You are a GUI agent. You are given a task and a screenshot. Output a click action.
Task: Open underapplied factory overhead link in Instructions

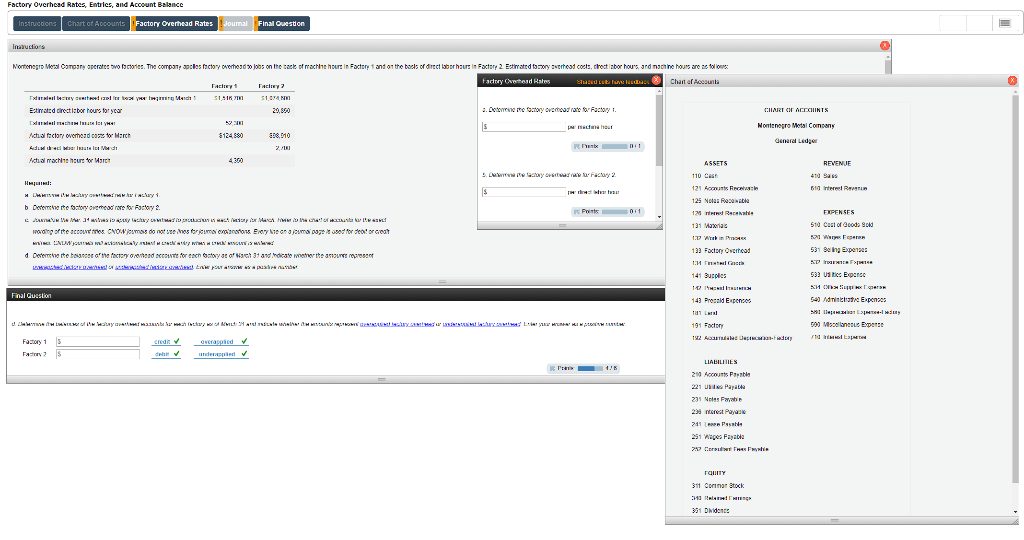tap(154, 267)
